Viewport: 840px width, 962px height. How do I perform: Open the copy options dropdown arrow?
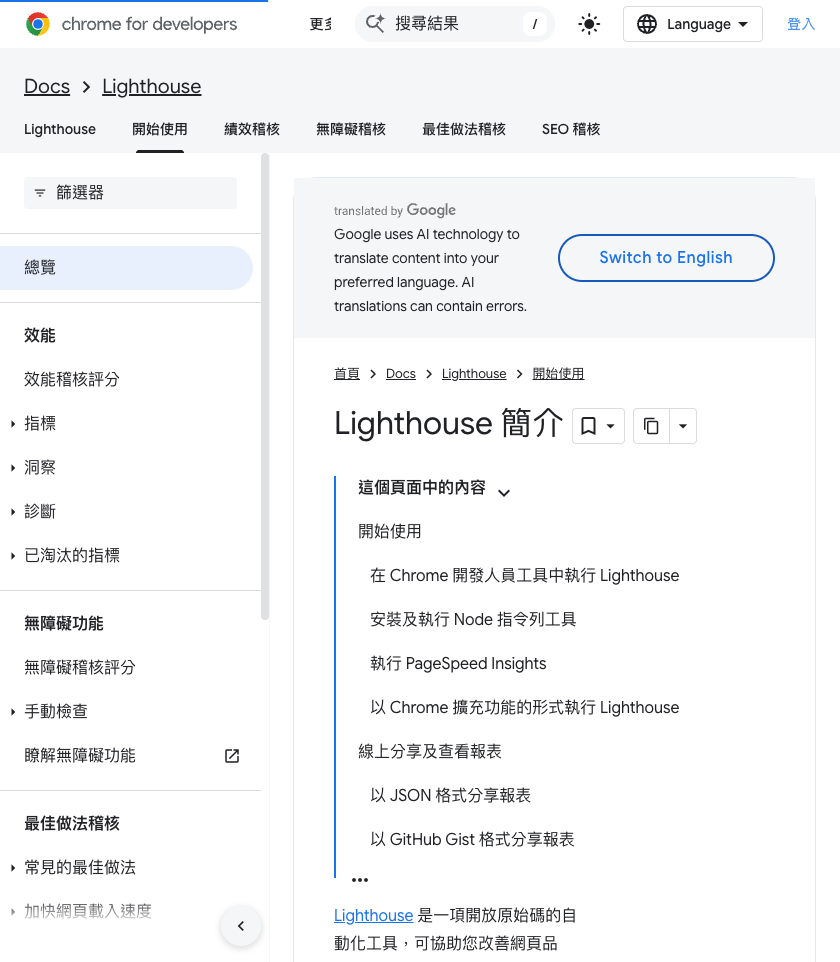coord(683,426)
